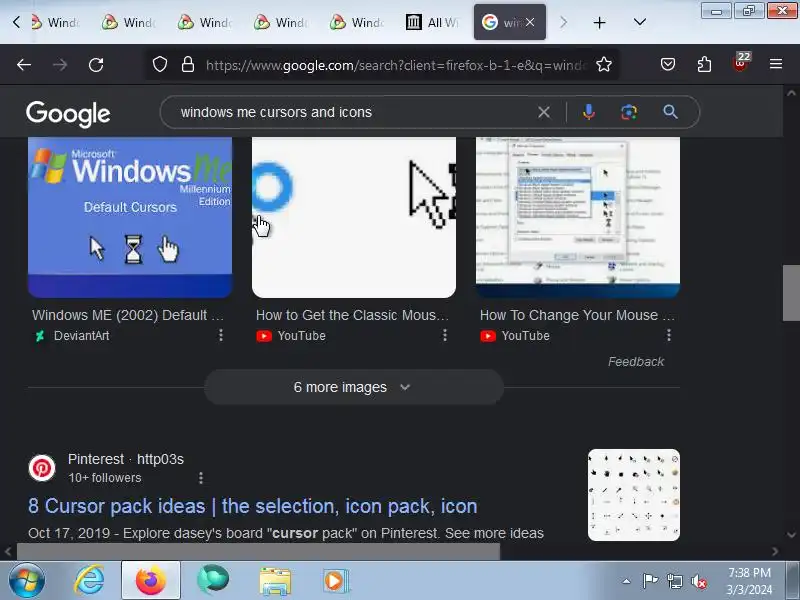Click the horizontal scrollbar thumb
The height and width of the screenshot is (600, 800).
pyautogui.click(x=258, y=551)
